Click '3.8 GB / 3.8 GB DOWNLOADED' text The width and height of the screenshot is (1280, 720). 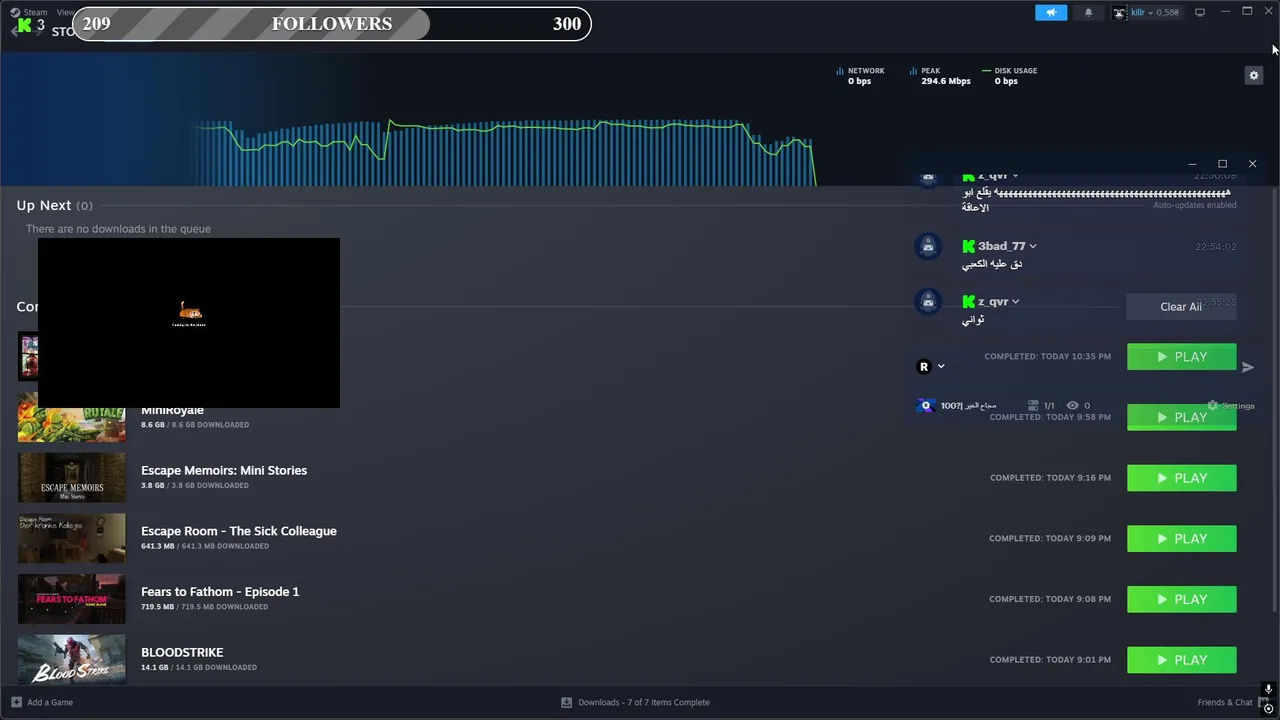195,486
